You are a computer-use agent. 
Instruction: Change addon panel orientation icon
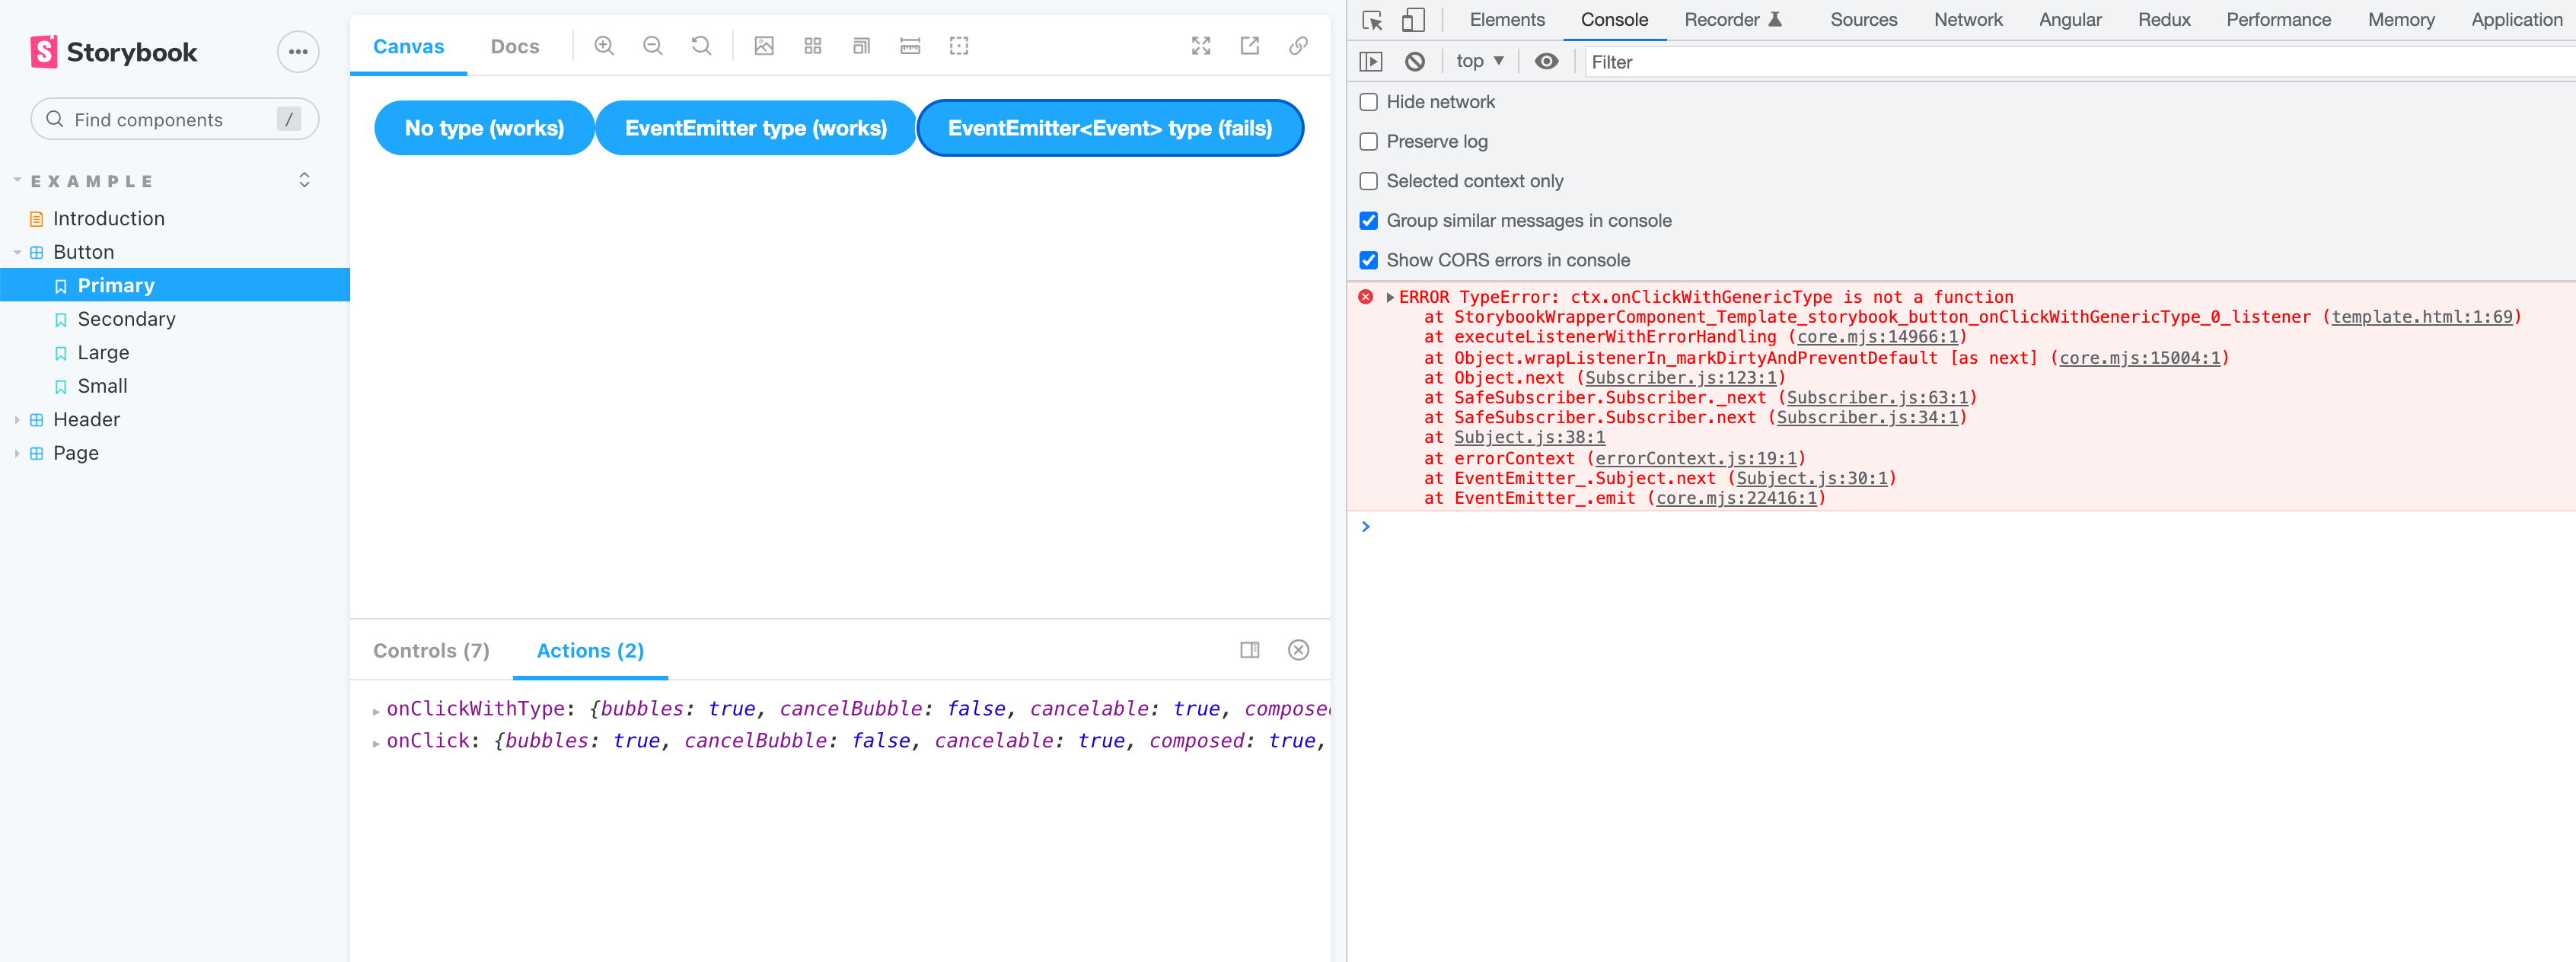[1250, 650]
